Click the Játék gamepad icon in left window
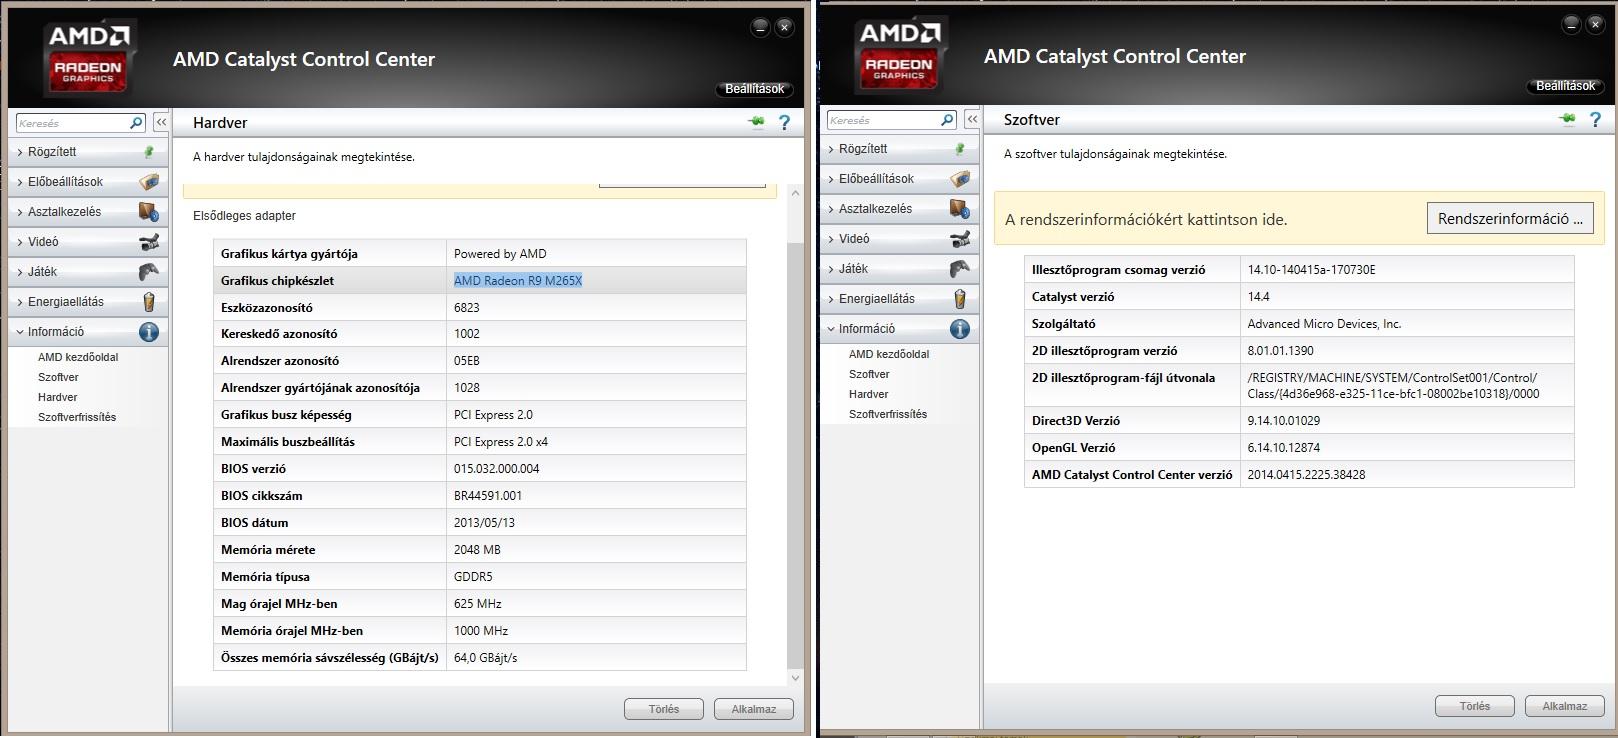 click(x=149, y=272)
